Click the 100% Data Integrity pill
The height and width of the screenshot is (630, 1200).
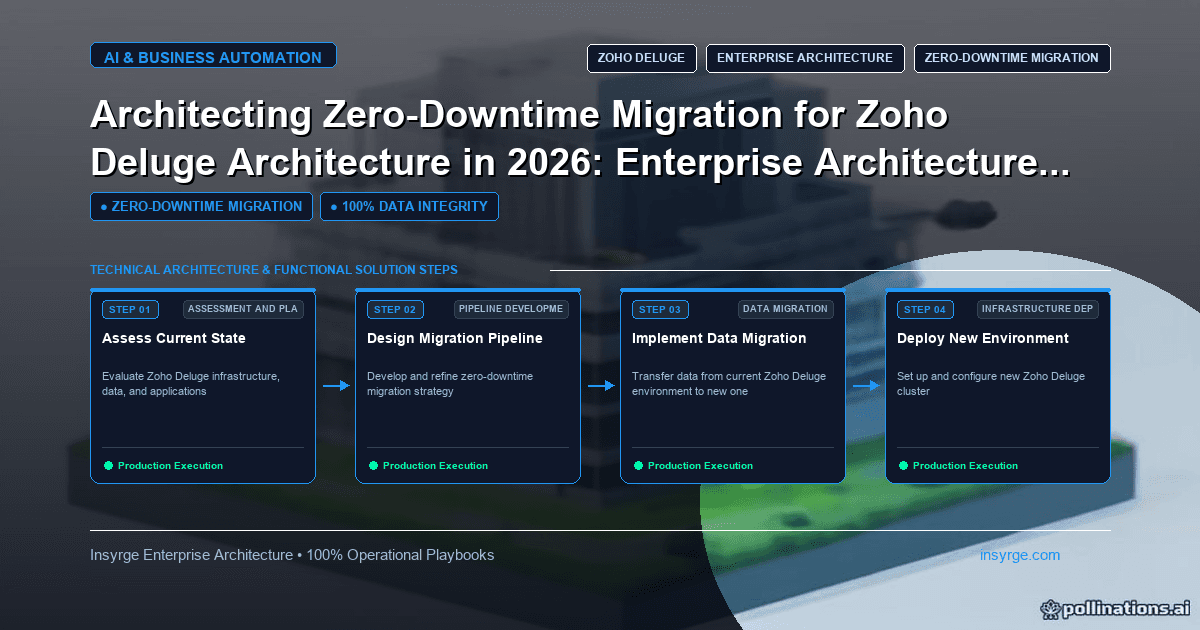point(409,207)
